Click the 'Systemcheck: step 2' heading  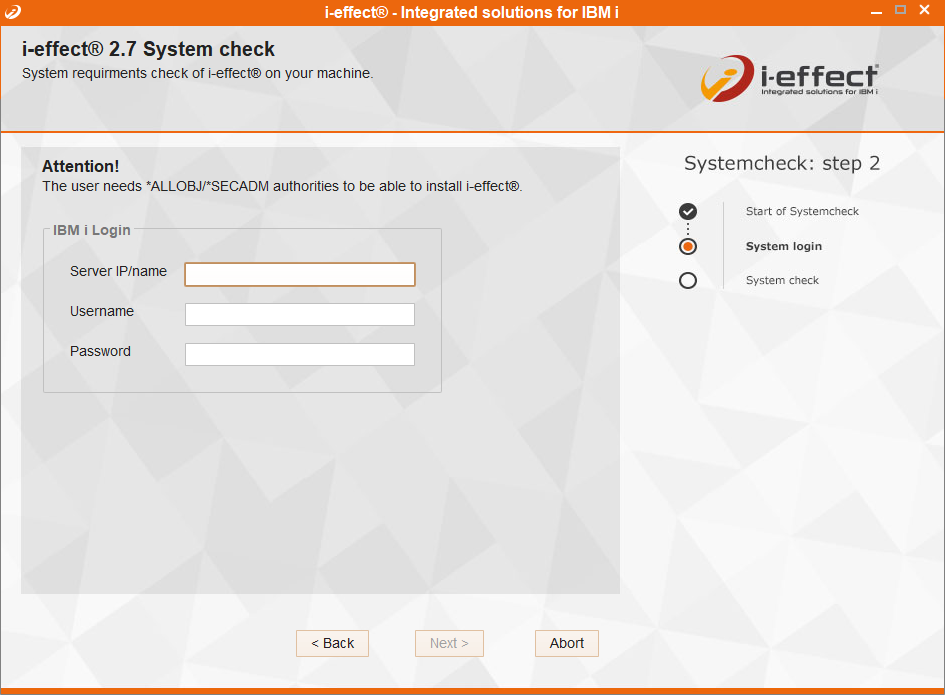(782, 163)
